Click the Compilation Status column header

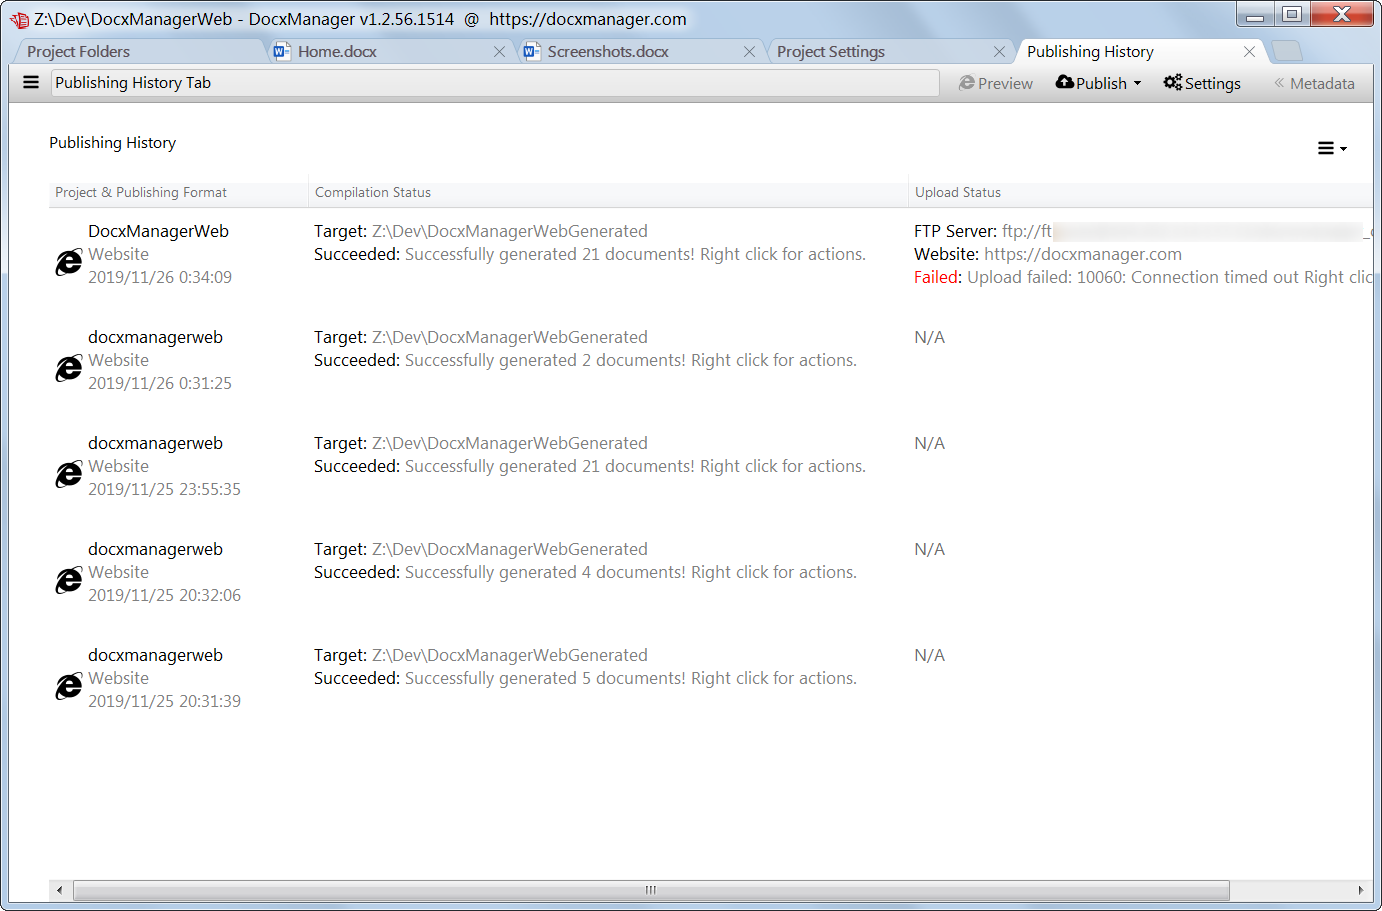click(372, 192)
